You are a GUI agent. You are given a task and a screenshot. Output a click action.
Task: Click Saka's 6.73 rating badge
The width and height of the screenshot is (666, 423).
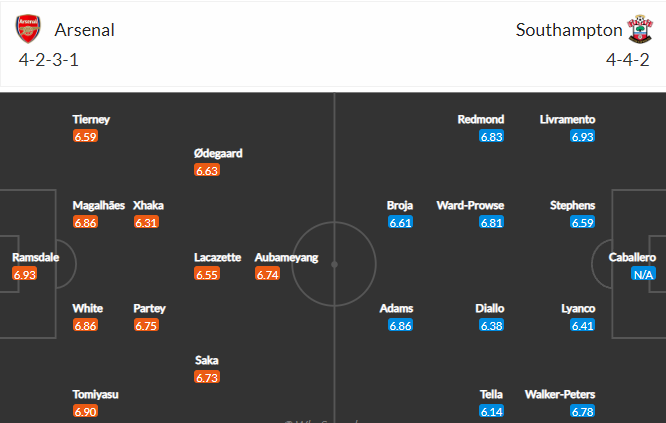pos(207,377)
